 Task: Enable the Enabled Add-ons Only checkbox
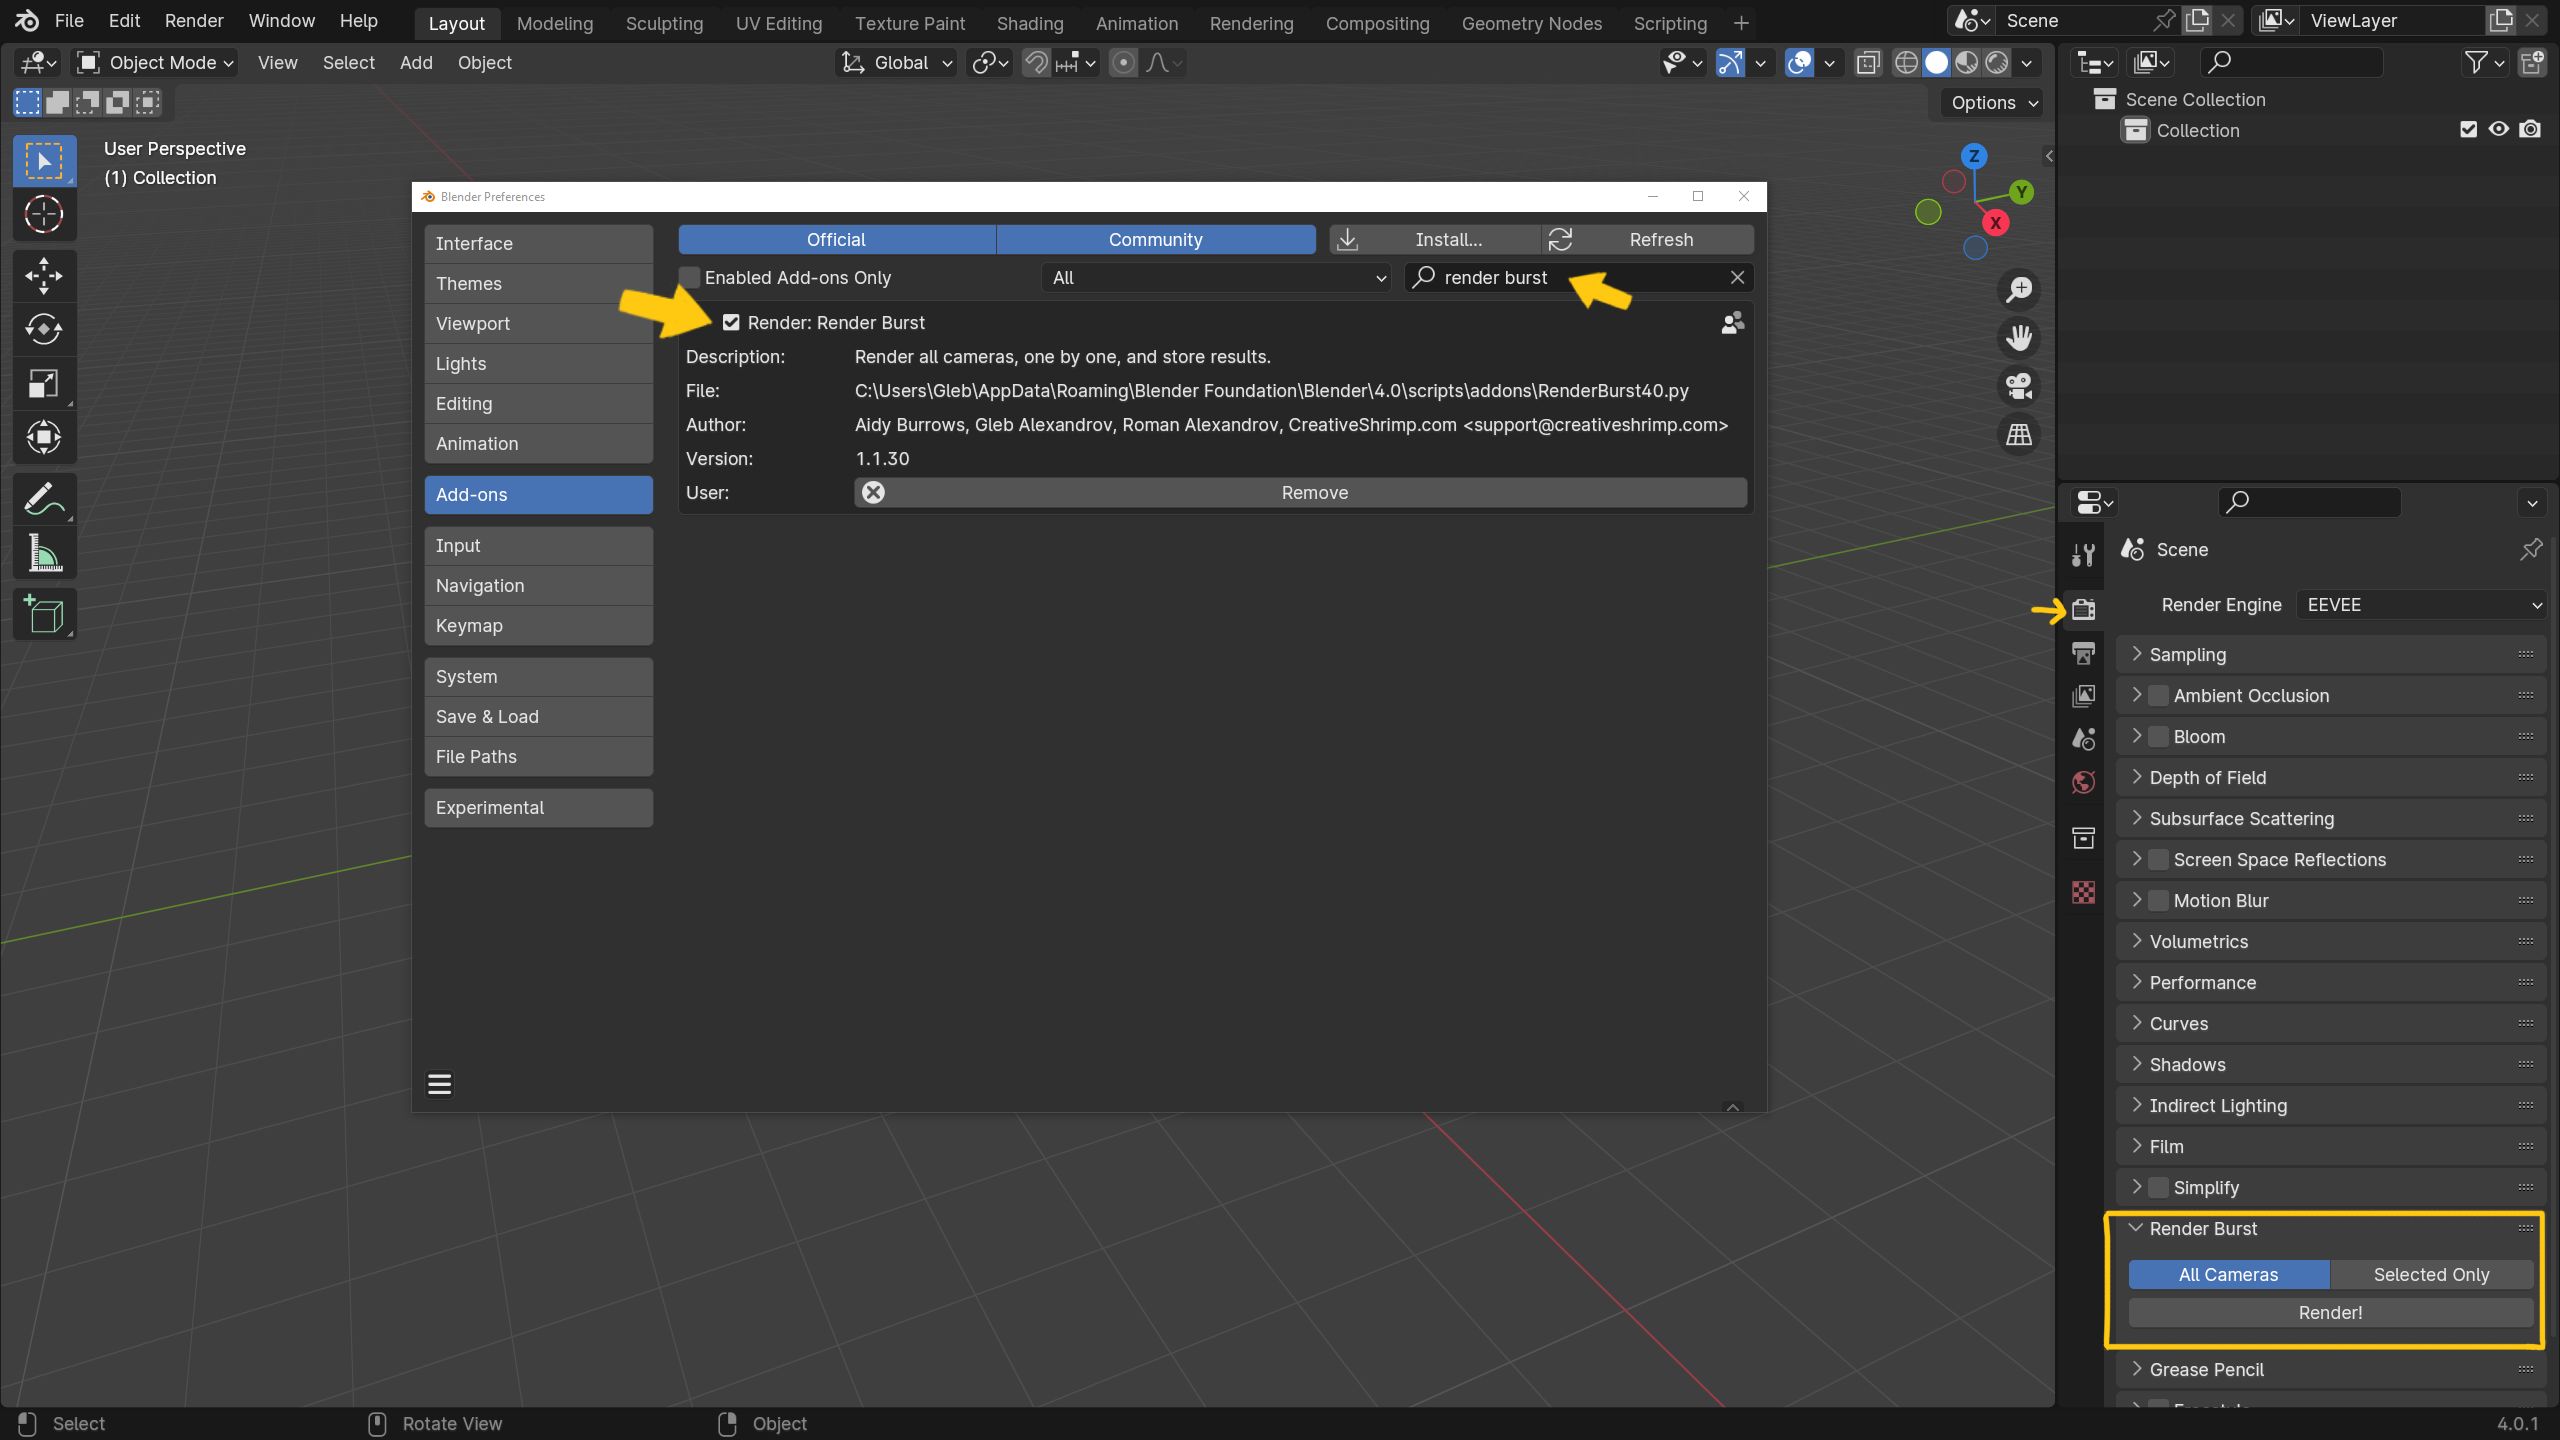pyautogui.click(x=690, y=278)
